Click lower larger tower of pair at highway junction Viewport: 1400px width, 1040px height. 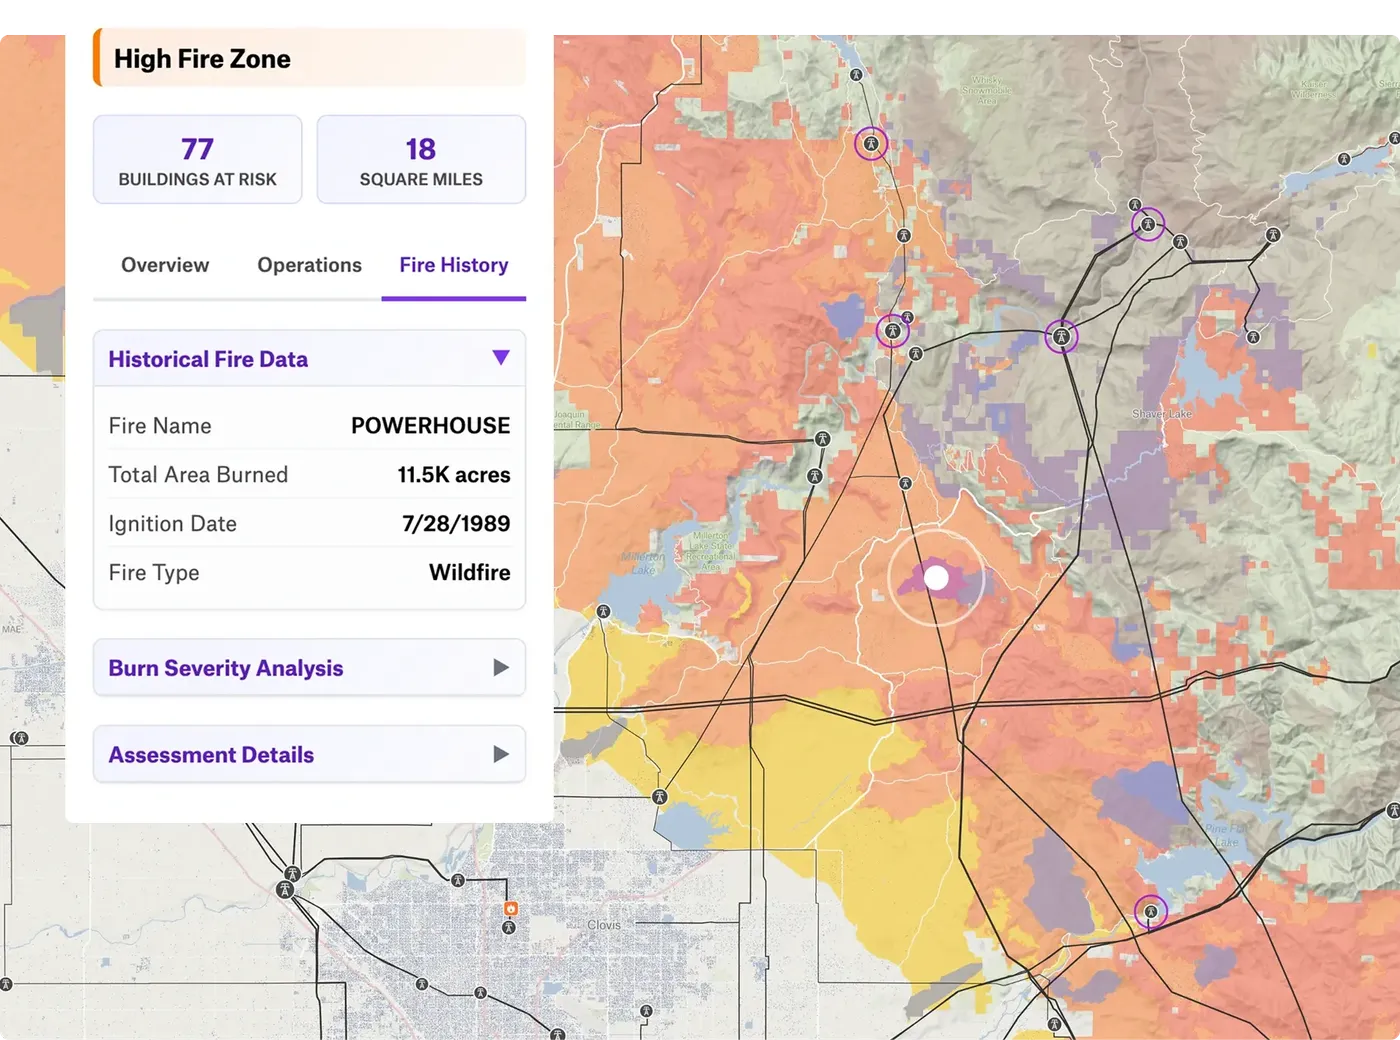tap(285, 889)
